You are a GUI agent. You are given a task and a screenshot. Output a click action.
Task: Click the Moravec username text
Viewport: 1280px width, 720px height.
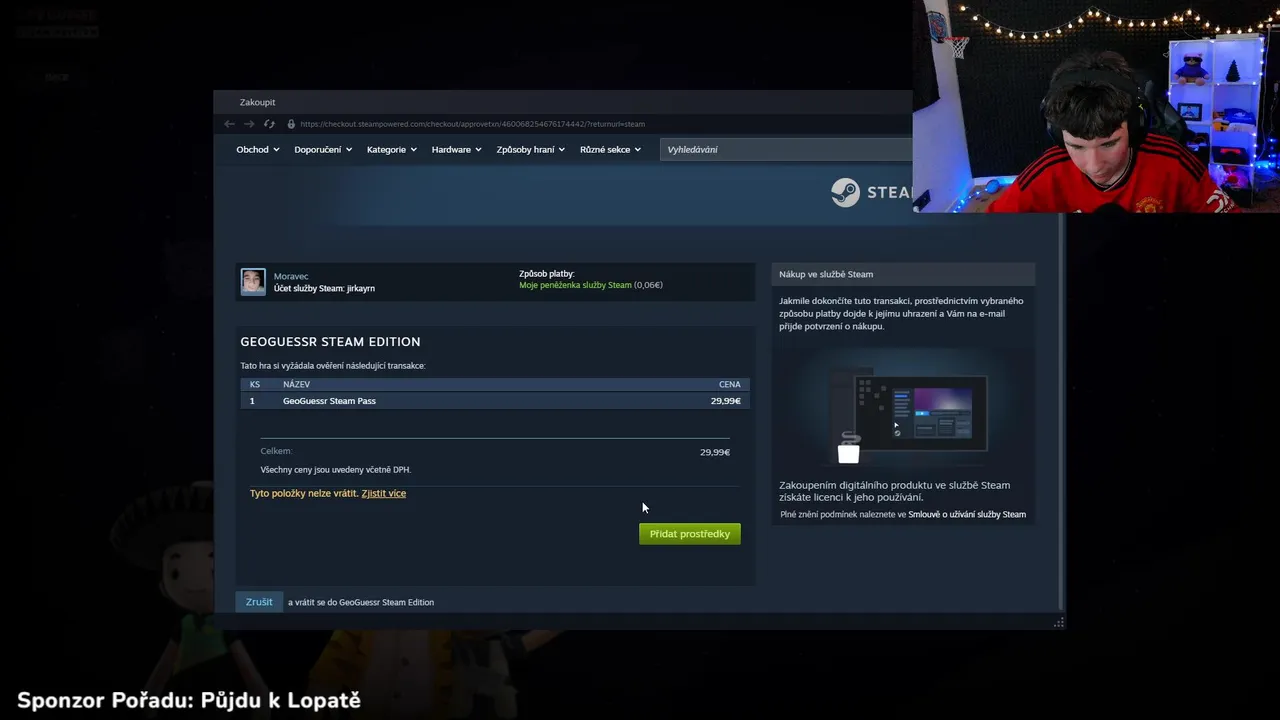coord(291,276)
